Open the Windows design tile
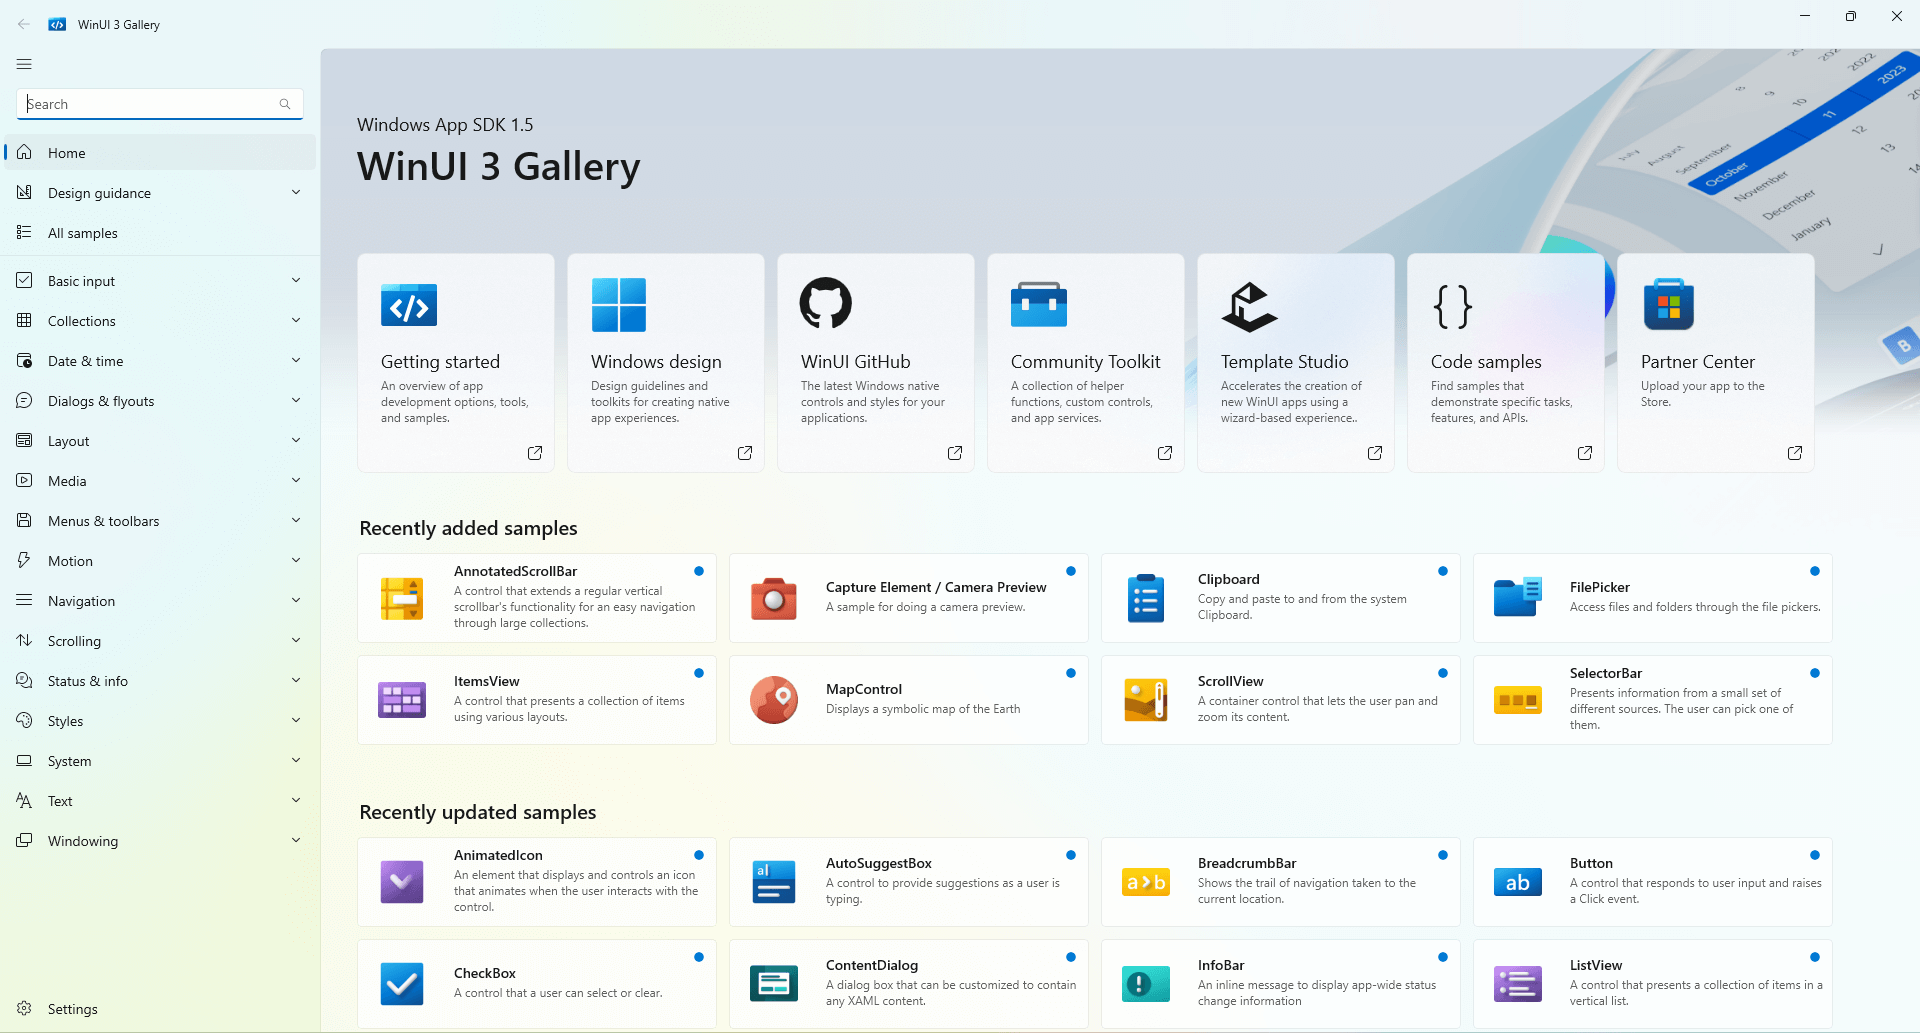Screen dimensions: 1920x1033 coord(666,362)
